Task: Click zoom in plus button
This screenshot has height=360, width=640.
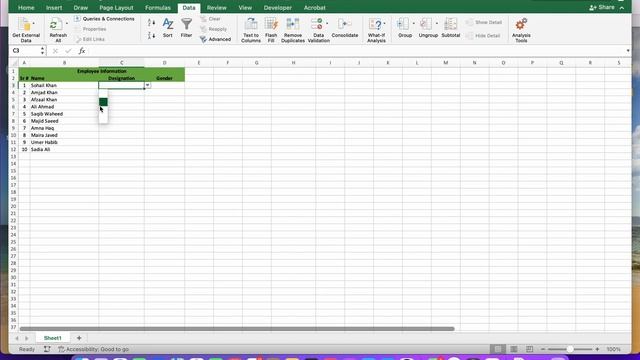Action: coord(597,349)
